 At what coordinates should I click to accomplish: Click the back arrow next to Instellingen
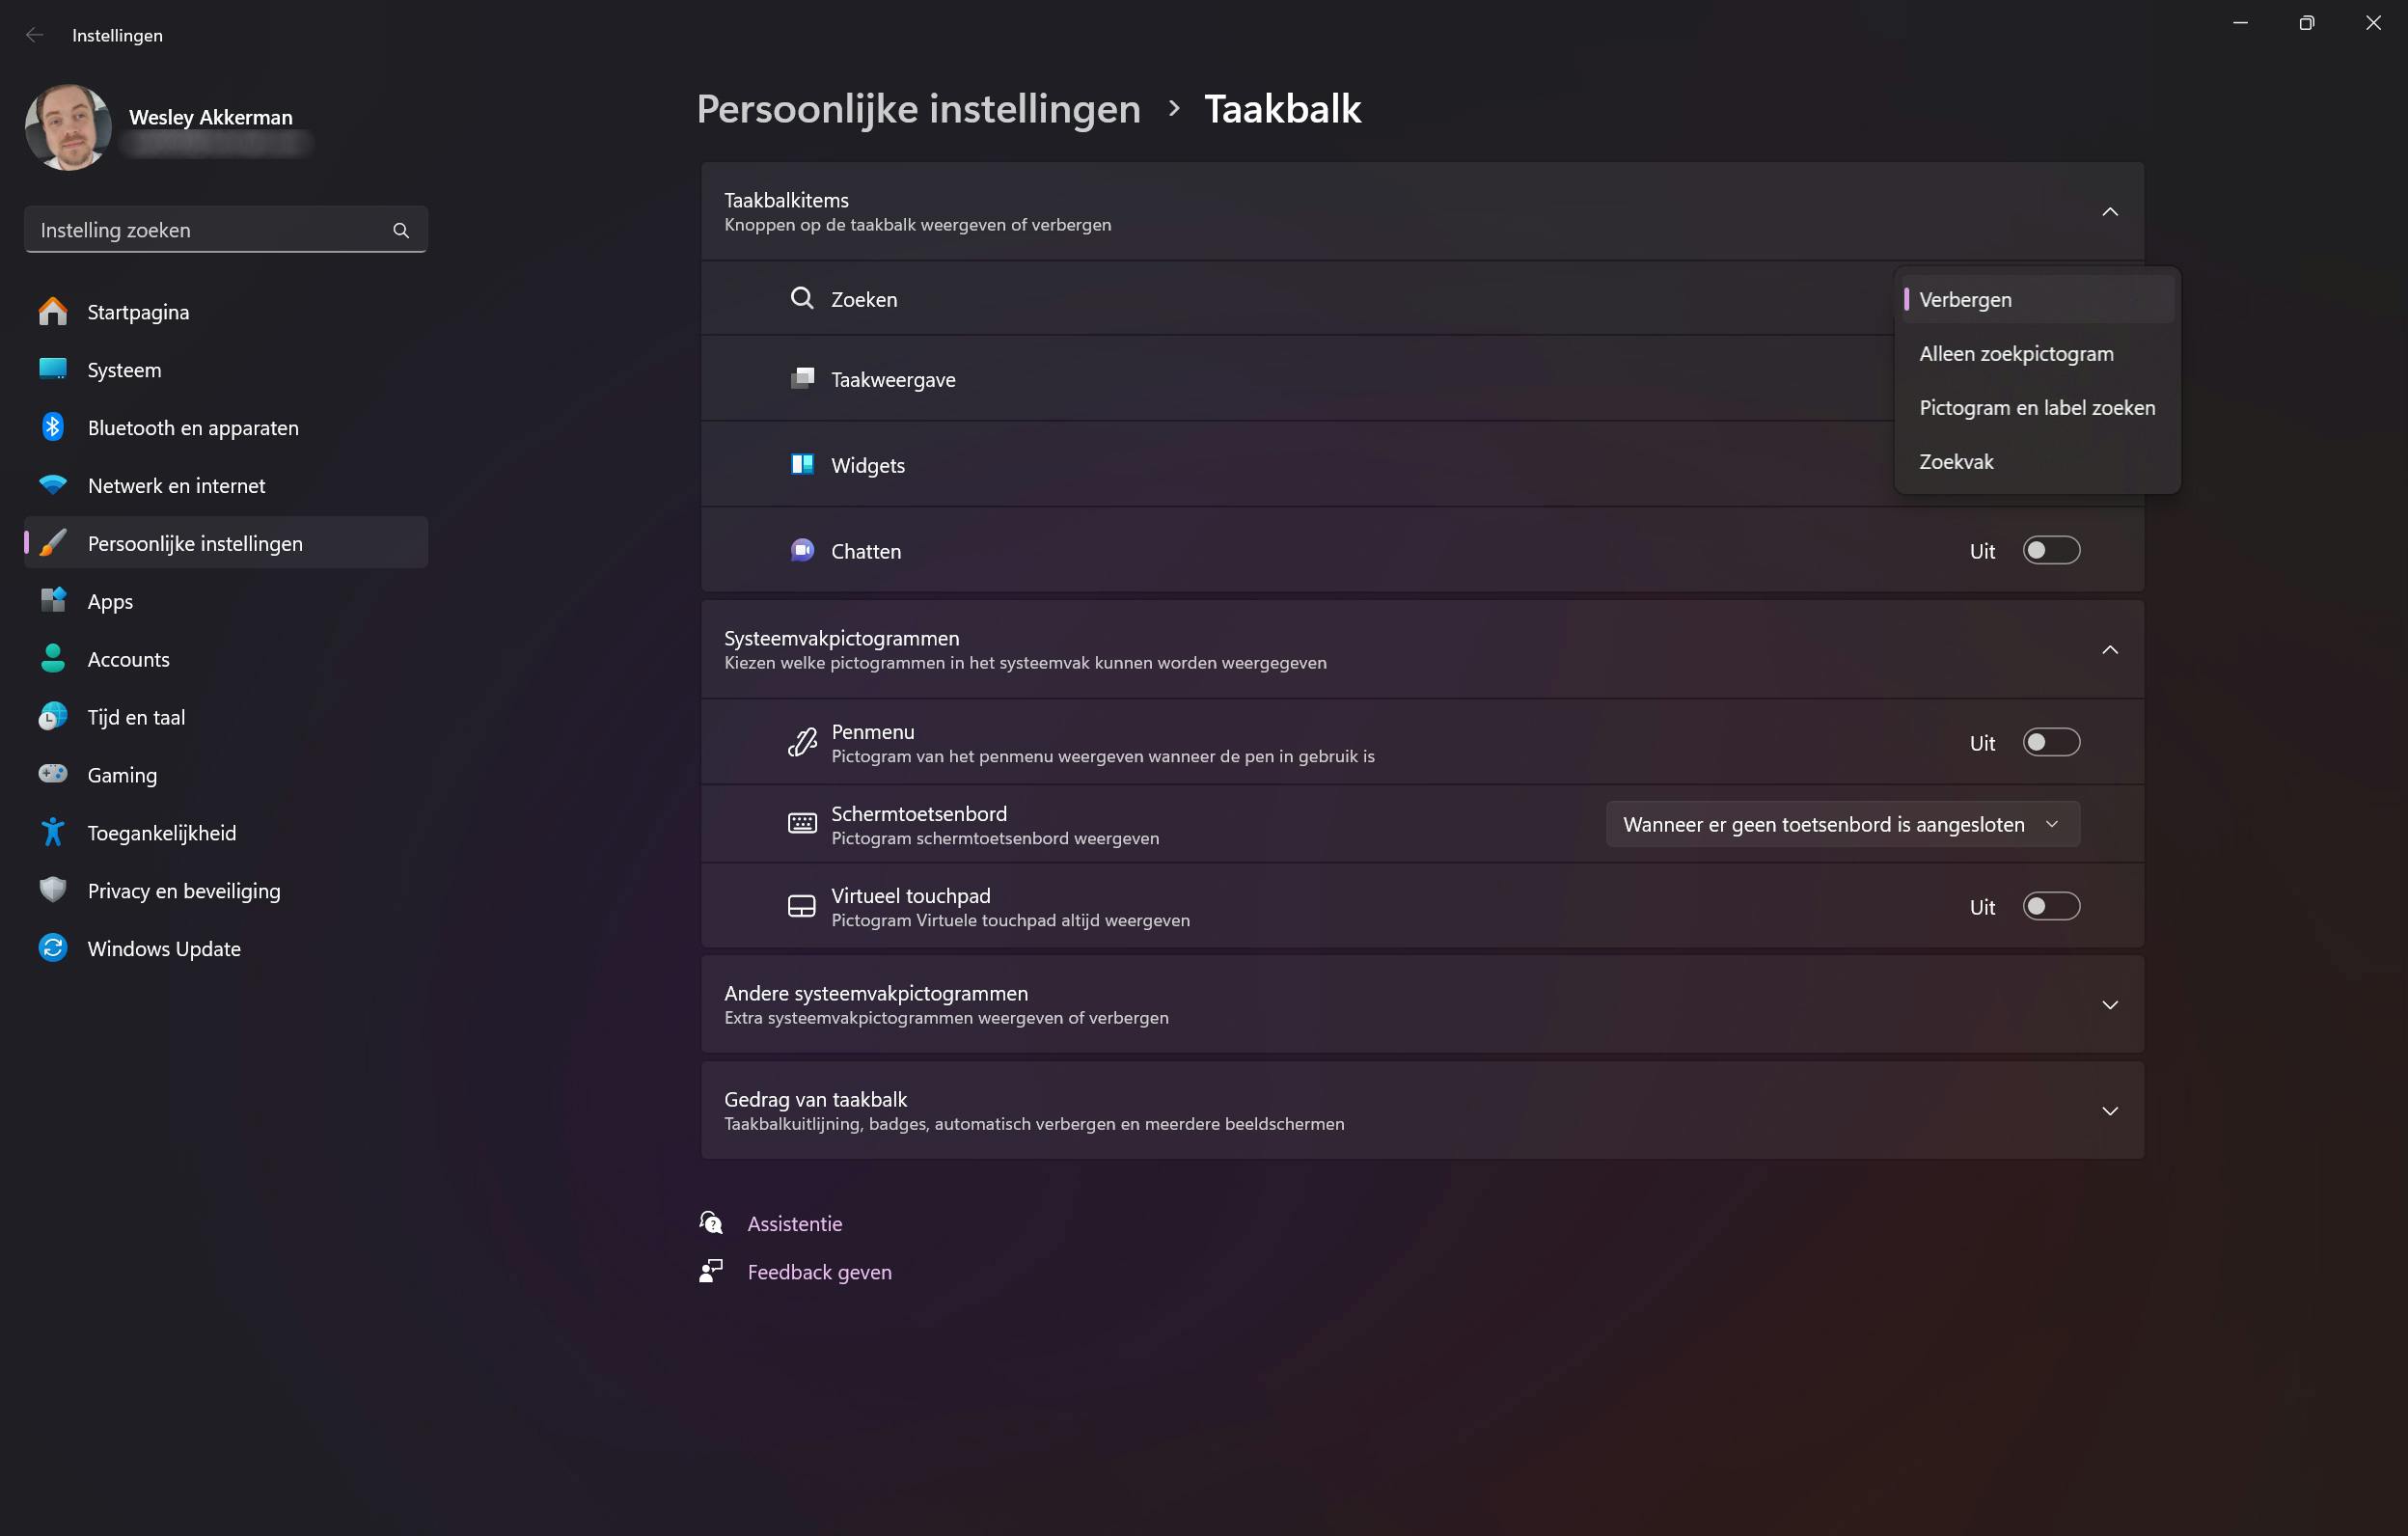[35, 35]
